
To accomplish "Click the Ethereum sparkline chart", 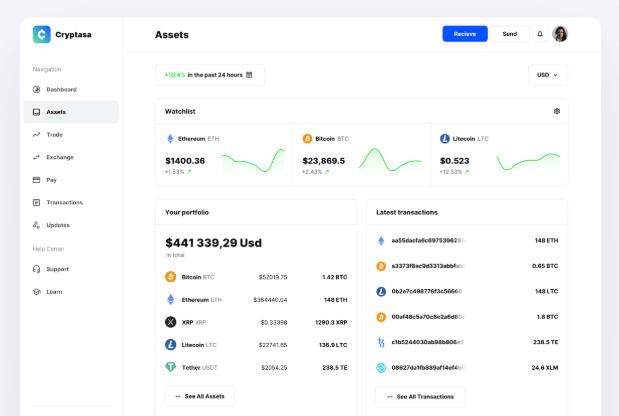I will (x=253, y=161).
